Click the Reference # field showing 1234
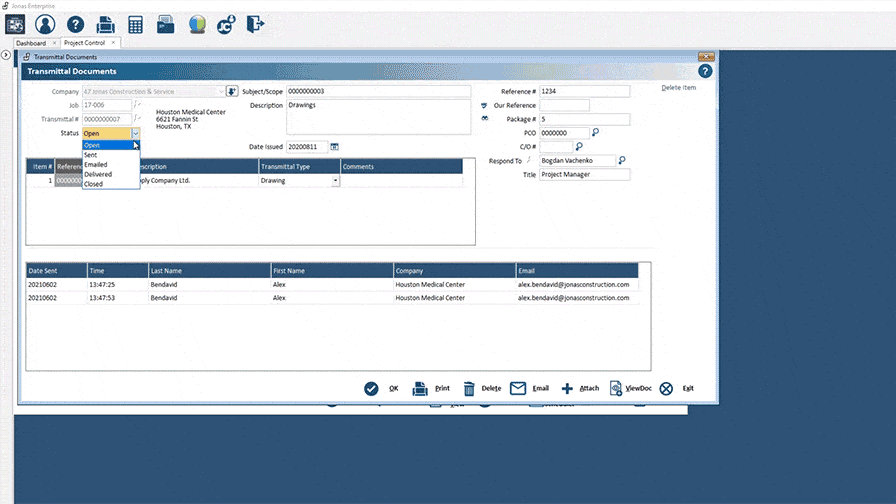Image resolution: width=896 pixels, height=504 pixels. tap(585, 91)
